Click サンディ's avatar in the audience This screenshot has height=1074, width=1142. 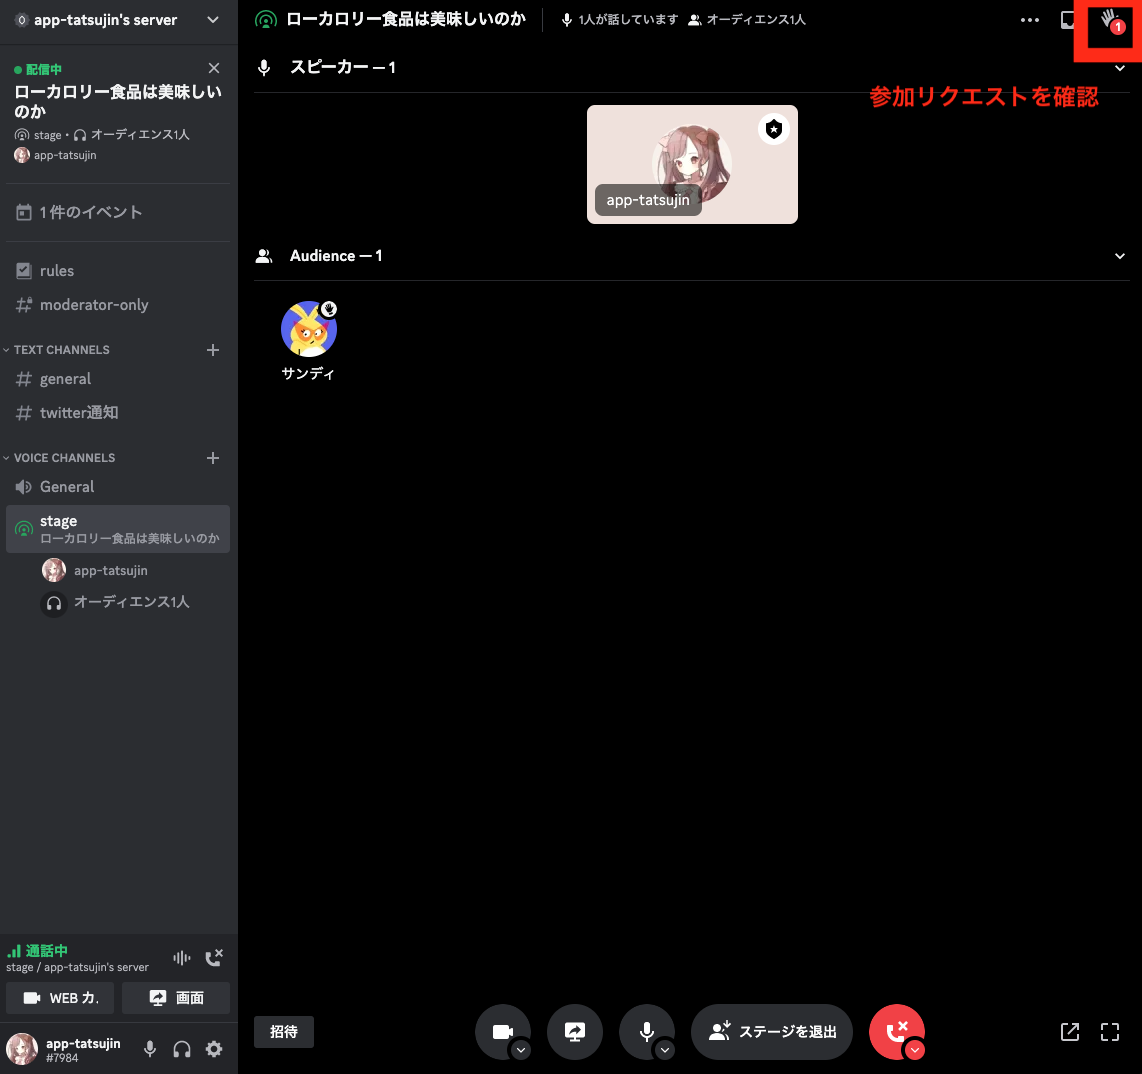309,328
